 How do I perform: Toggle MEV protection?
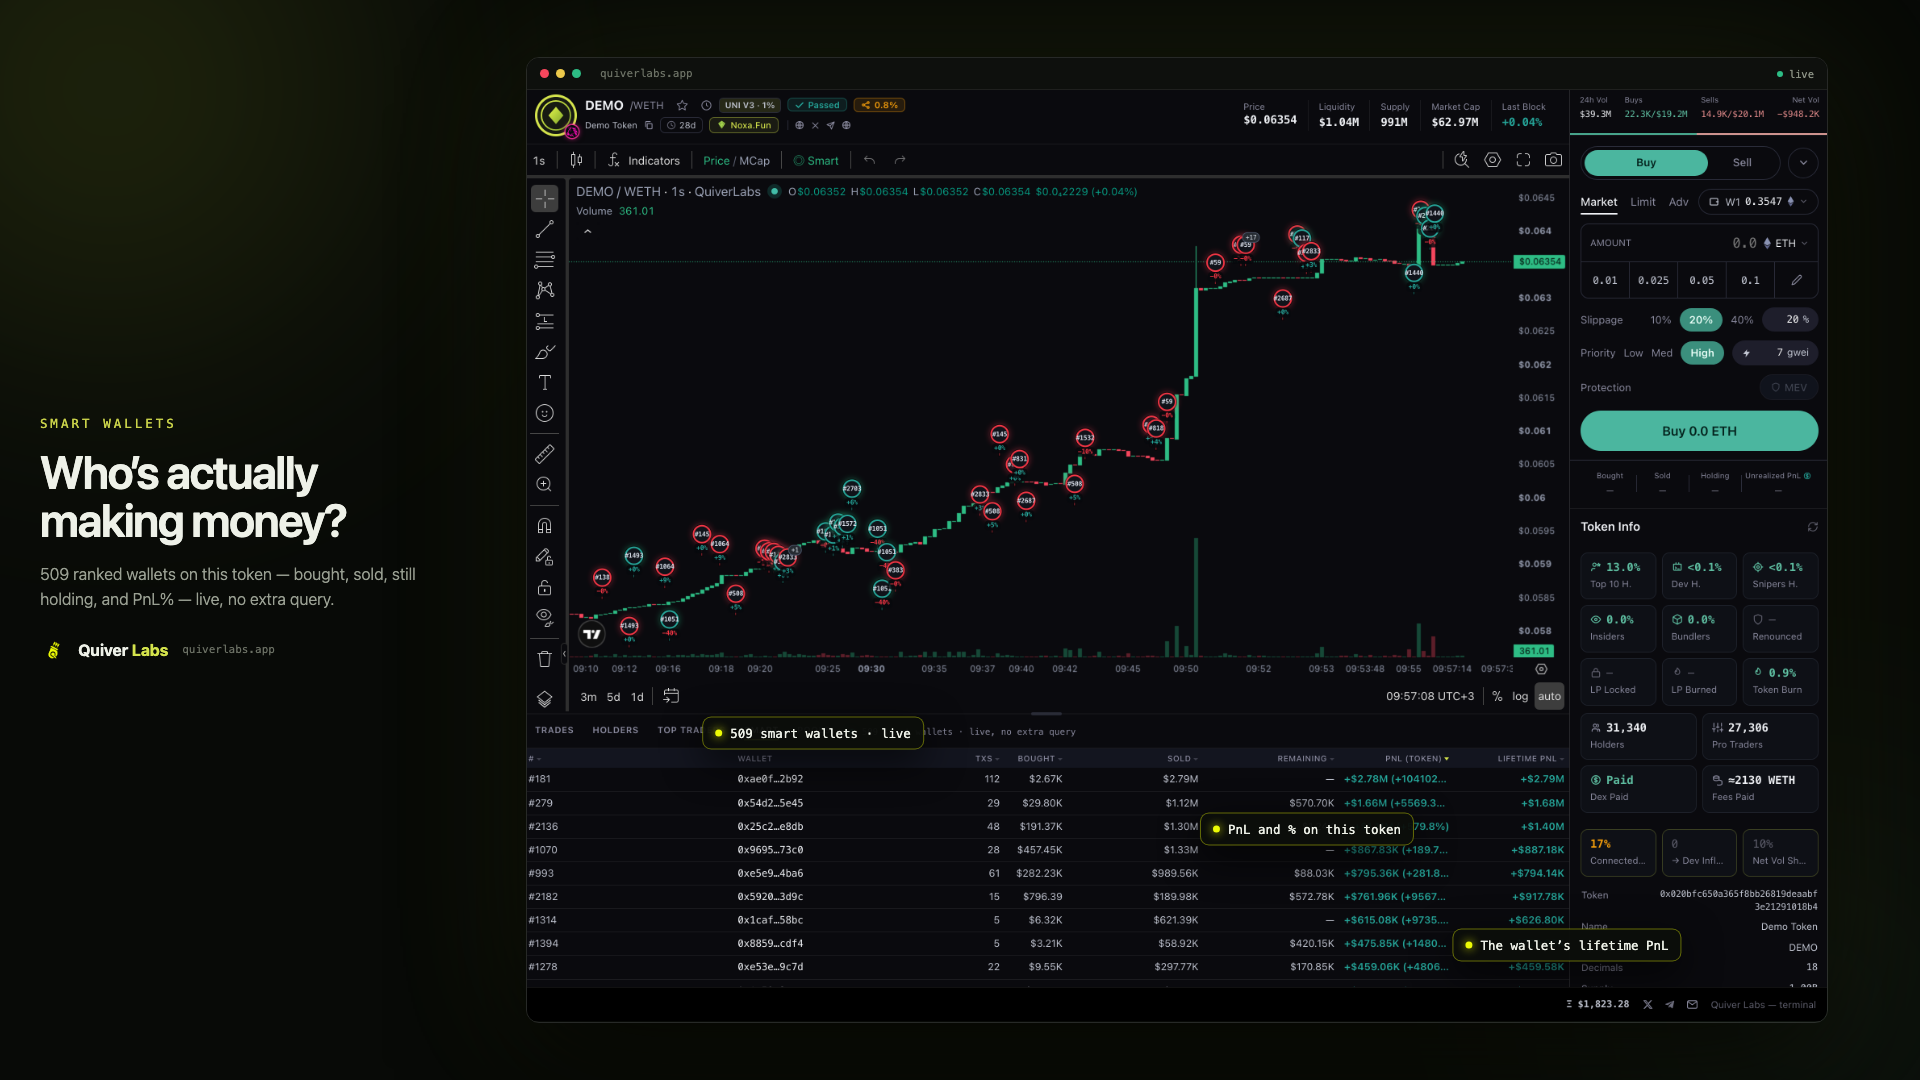pos(1789,388)
